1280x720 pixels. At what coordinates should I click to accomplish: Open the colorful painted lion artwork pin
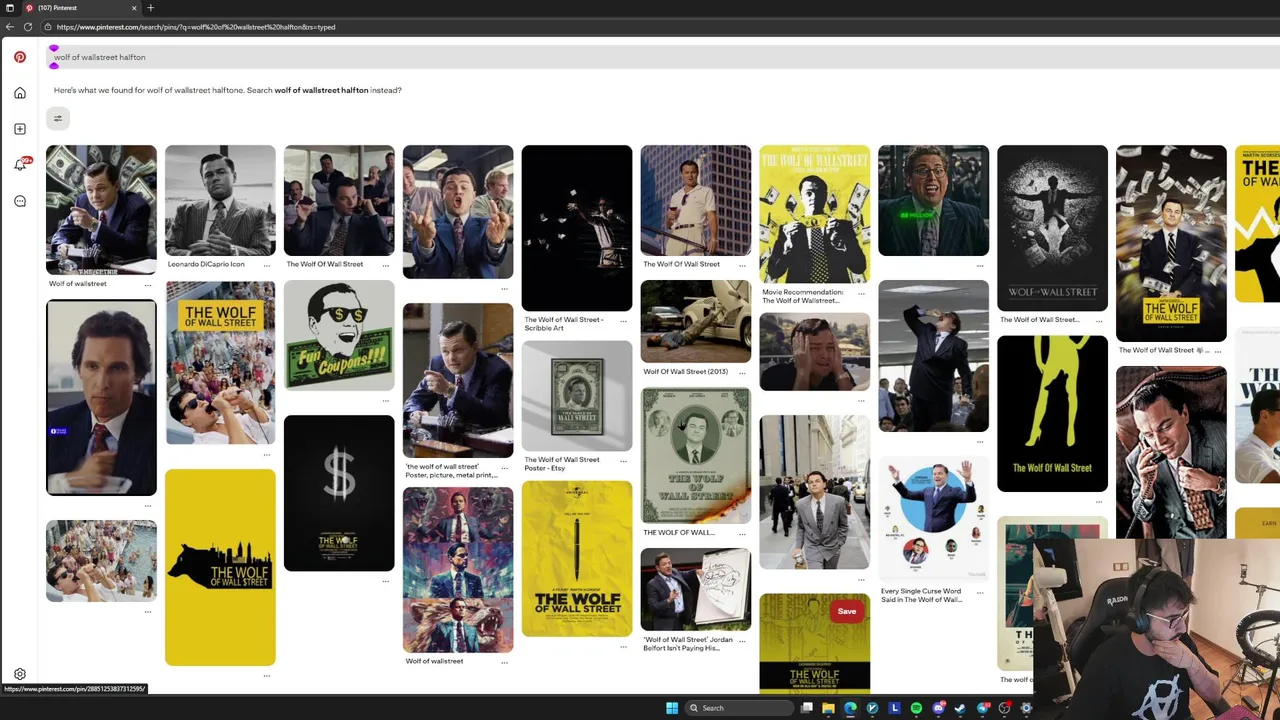458,570
